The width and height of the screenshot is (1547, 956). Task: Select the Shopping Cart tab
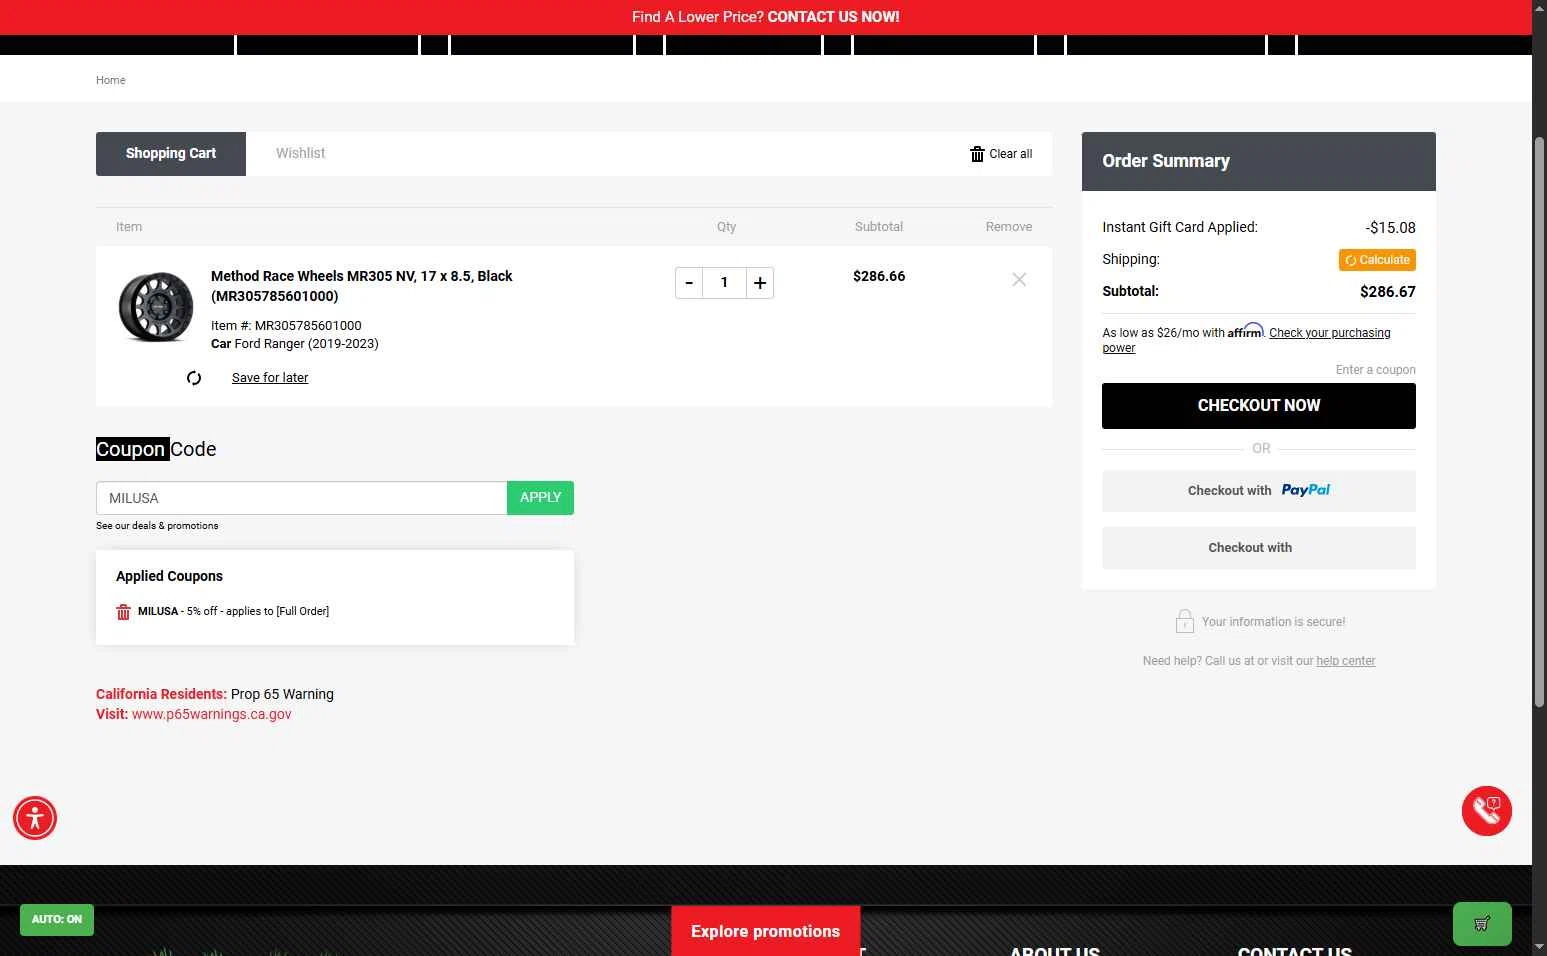[x=171, y=154]
